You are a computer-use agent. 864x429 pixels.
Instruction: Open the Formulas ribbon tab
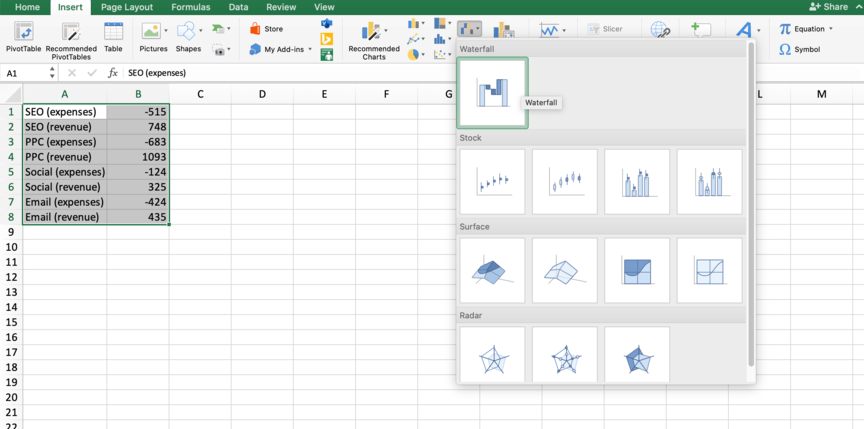[190, 7]
